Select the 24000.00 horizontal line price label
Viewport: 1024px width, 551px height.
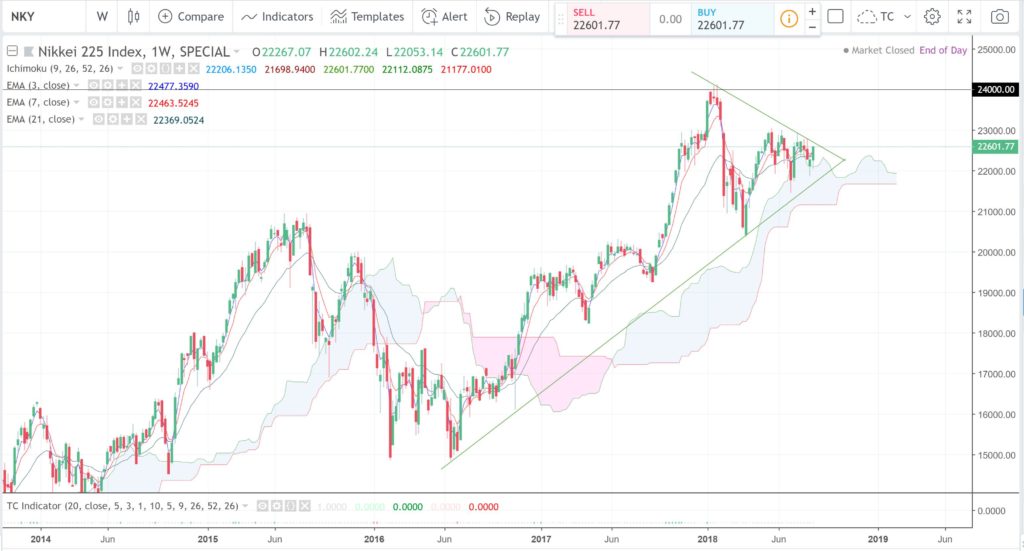[x=996, y=89]
